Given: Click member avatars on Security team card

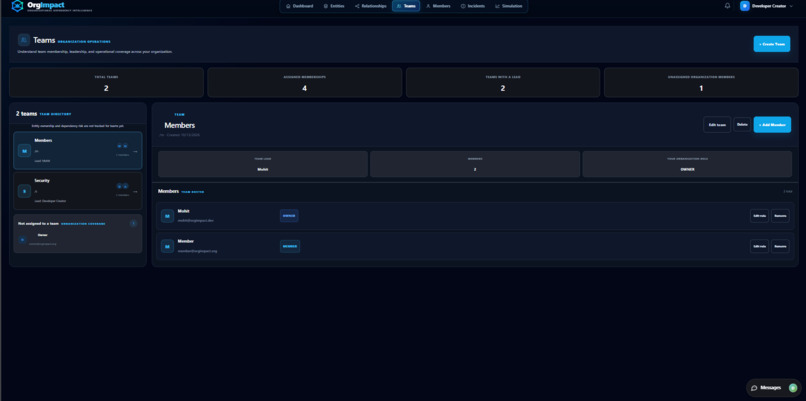Looking at the screenshot, I should [122, 186].
